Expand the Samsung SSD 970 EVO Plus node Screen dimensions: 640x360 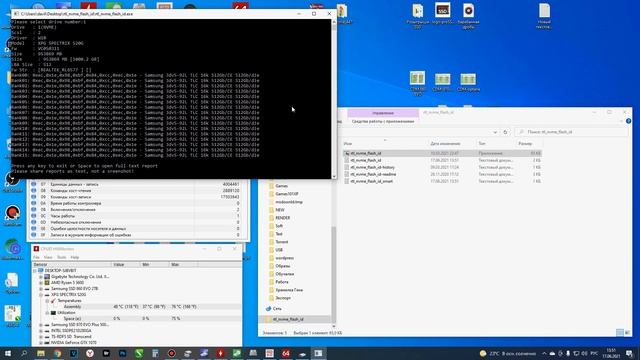(x=41, y=325)
